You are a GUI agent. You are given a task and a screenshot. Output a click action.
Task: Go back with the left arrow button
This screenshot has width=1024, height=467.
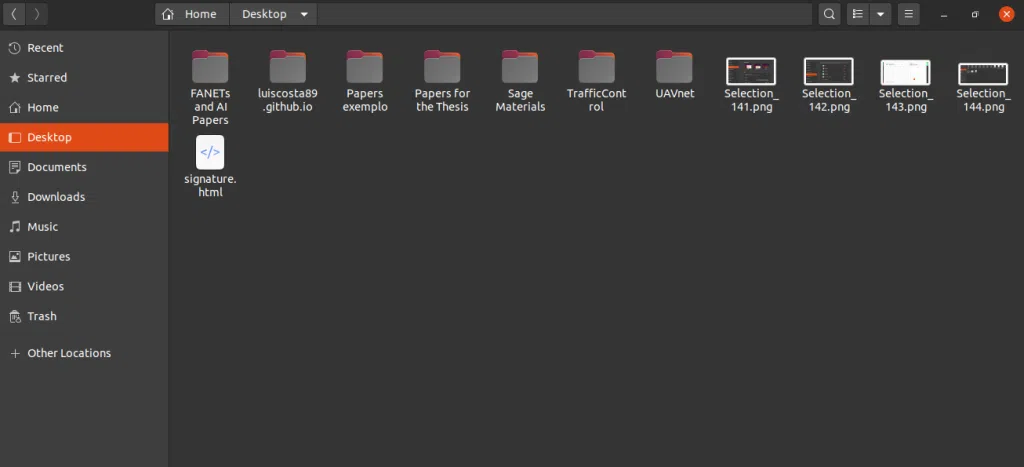point(14,14)
